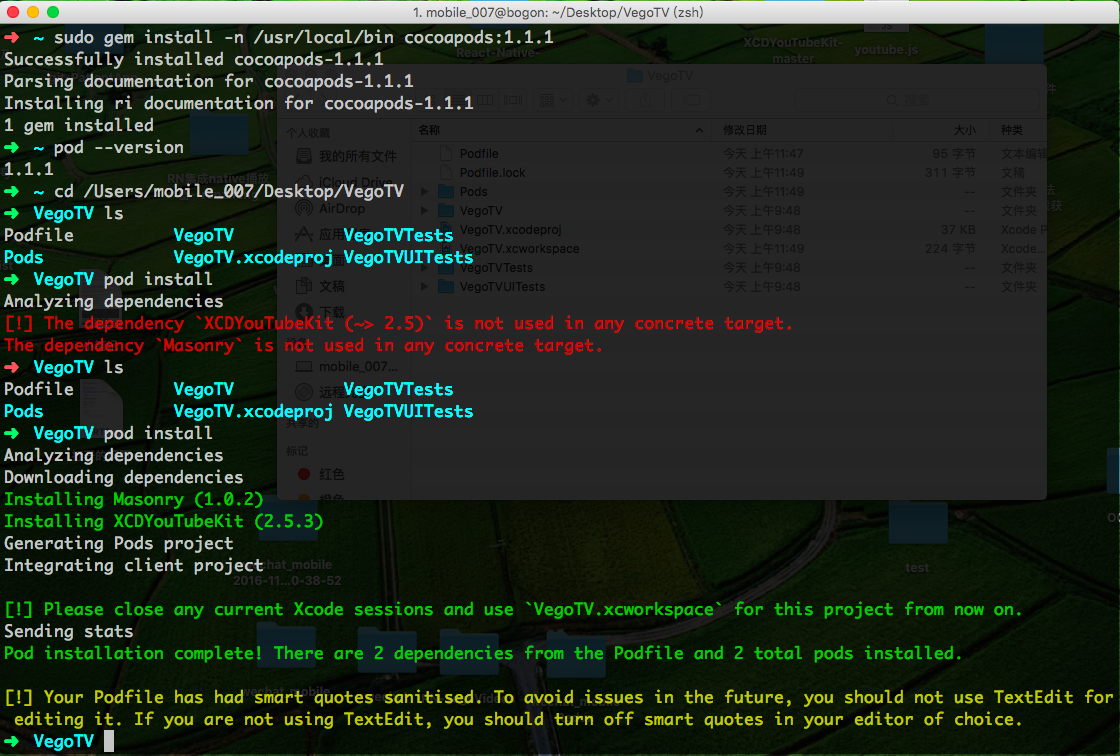Select VegoTV.xcworkspace in Finder list

click(519, 249)
